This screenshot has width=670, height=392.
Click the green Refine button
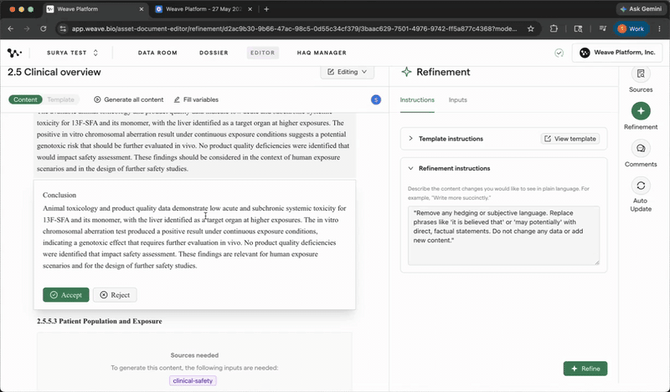[585, 368]
